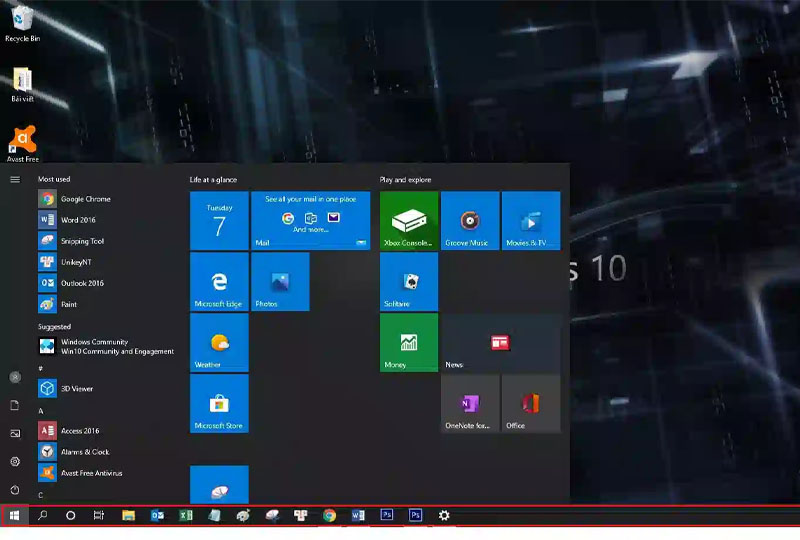Screen dimensions: 800x540
Task: Open Settings gear on the taskbar
Action: [444, 516]
